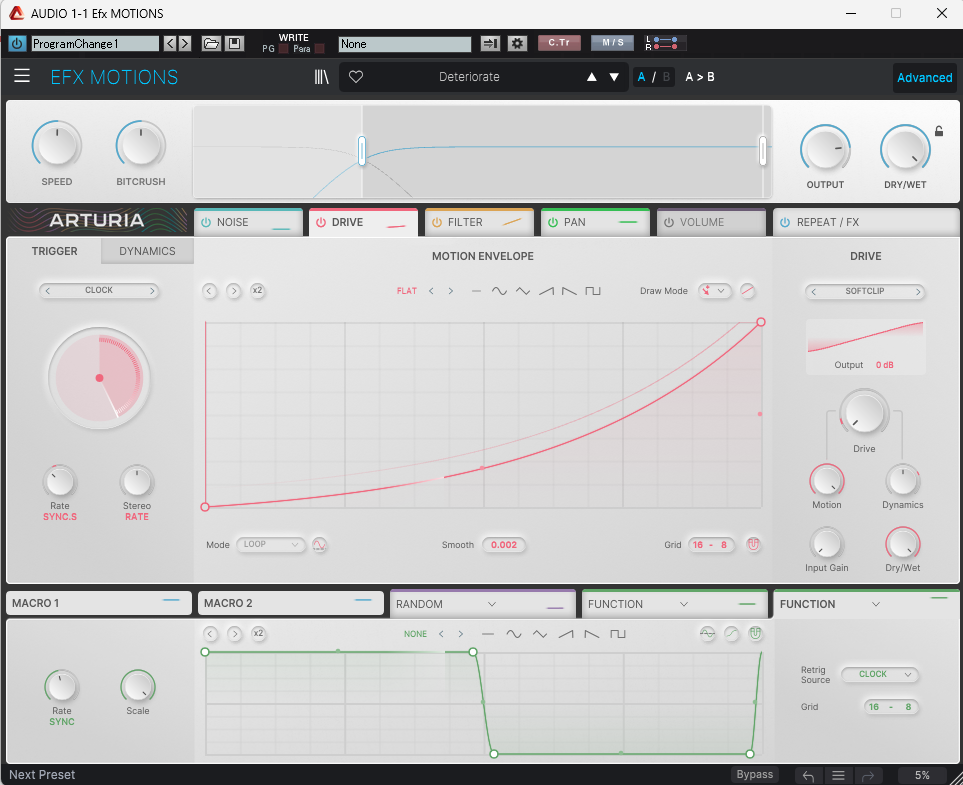The image size is (963, 785).
Task: Toggle the host plugin power button
Action: tap(17, 44)
